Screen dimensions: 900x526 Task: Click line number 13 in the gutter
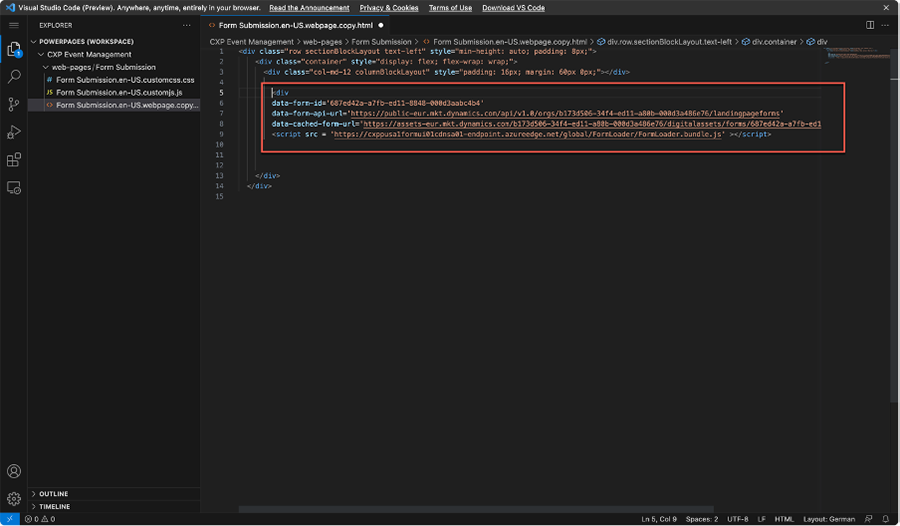219,176
